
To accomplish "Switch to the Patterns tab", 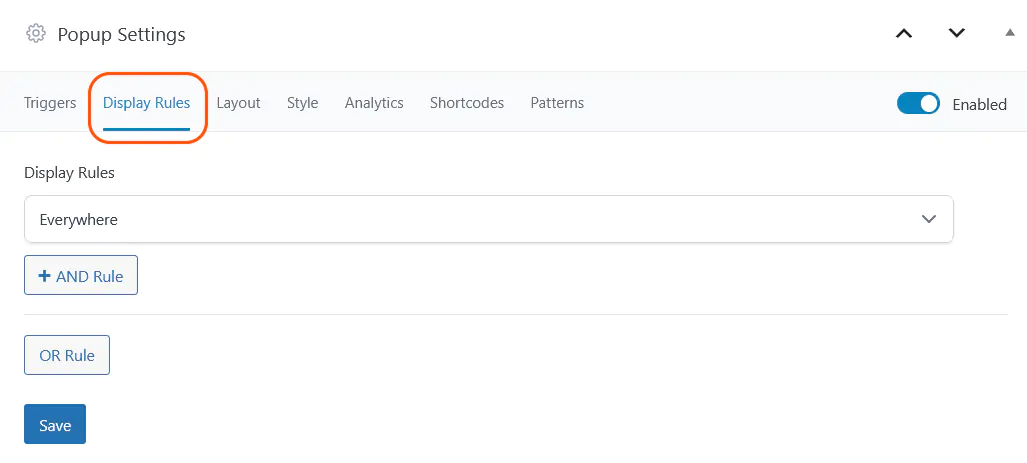I will coord(557,103).
